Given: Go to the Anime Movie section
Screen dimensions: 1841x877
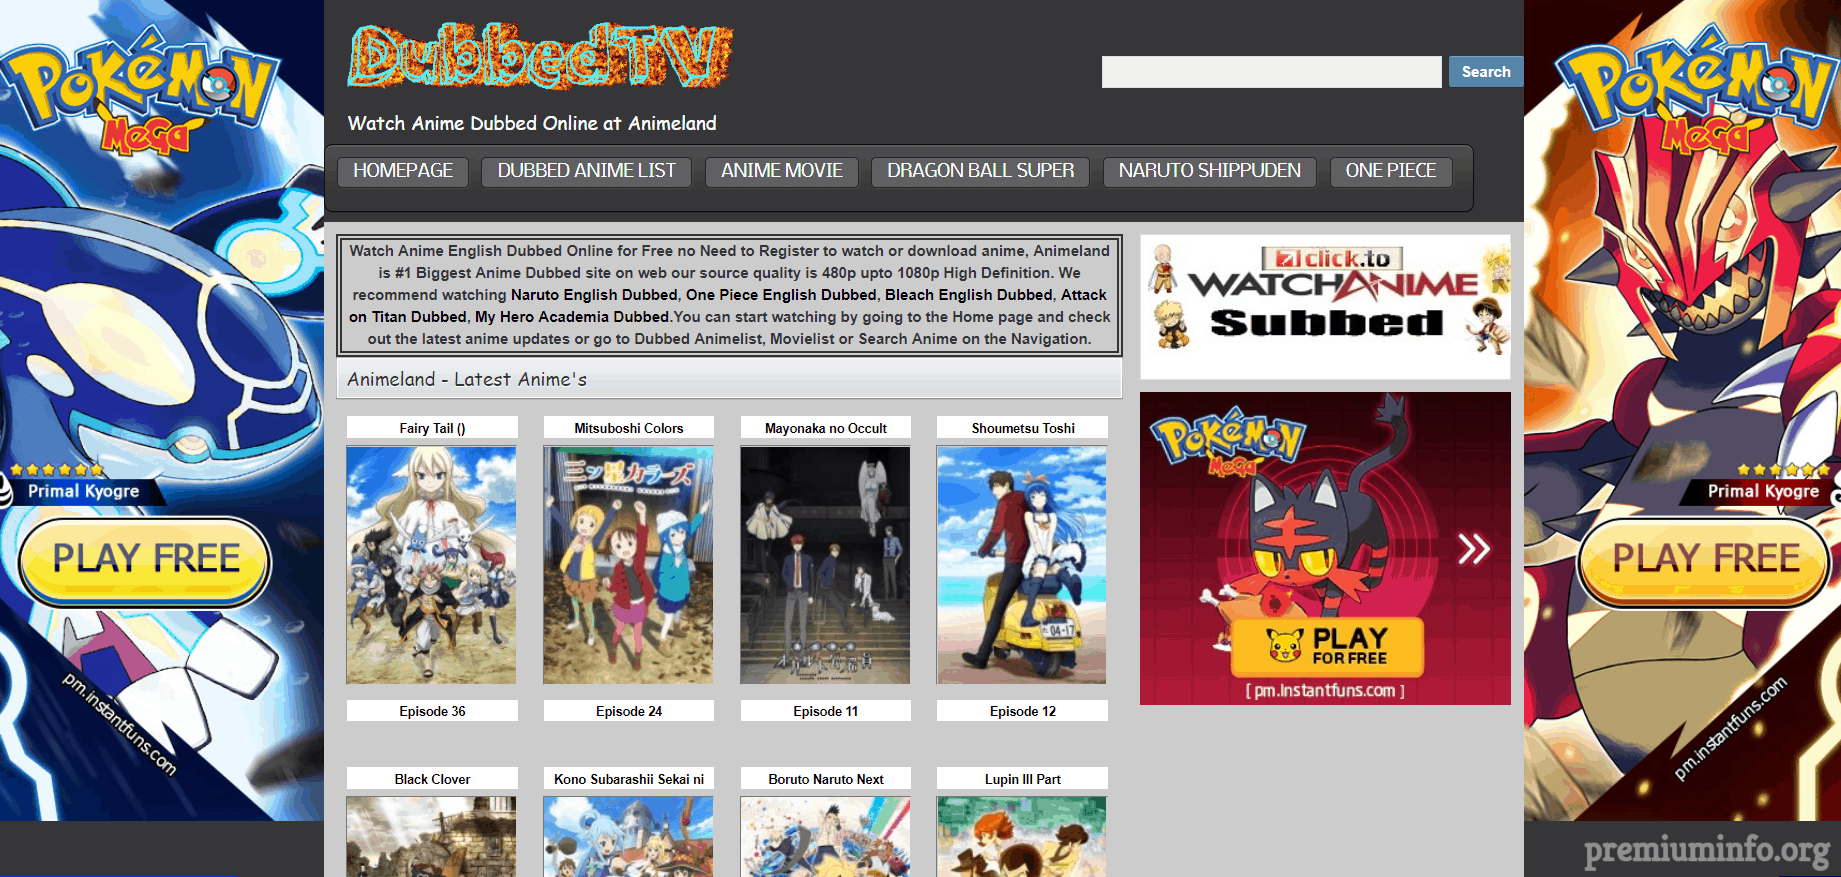Looking at the screenshot, I should (x=781, y=171).
